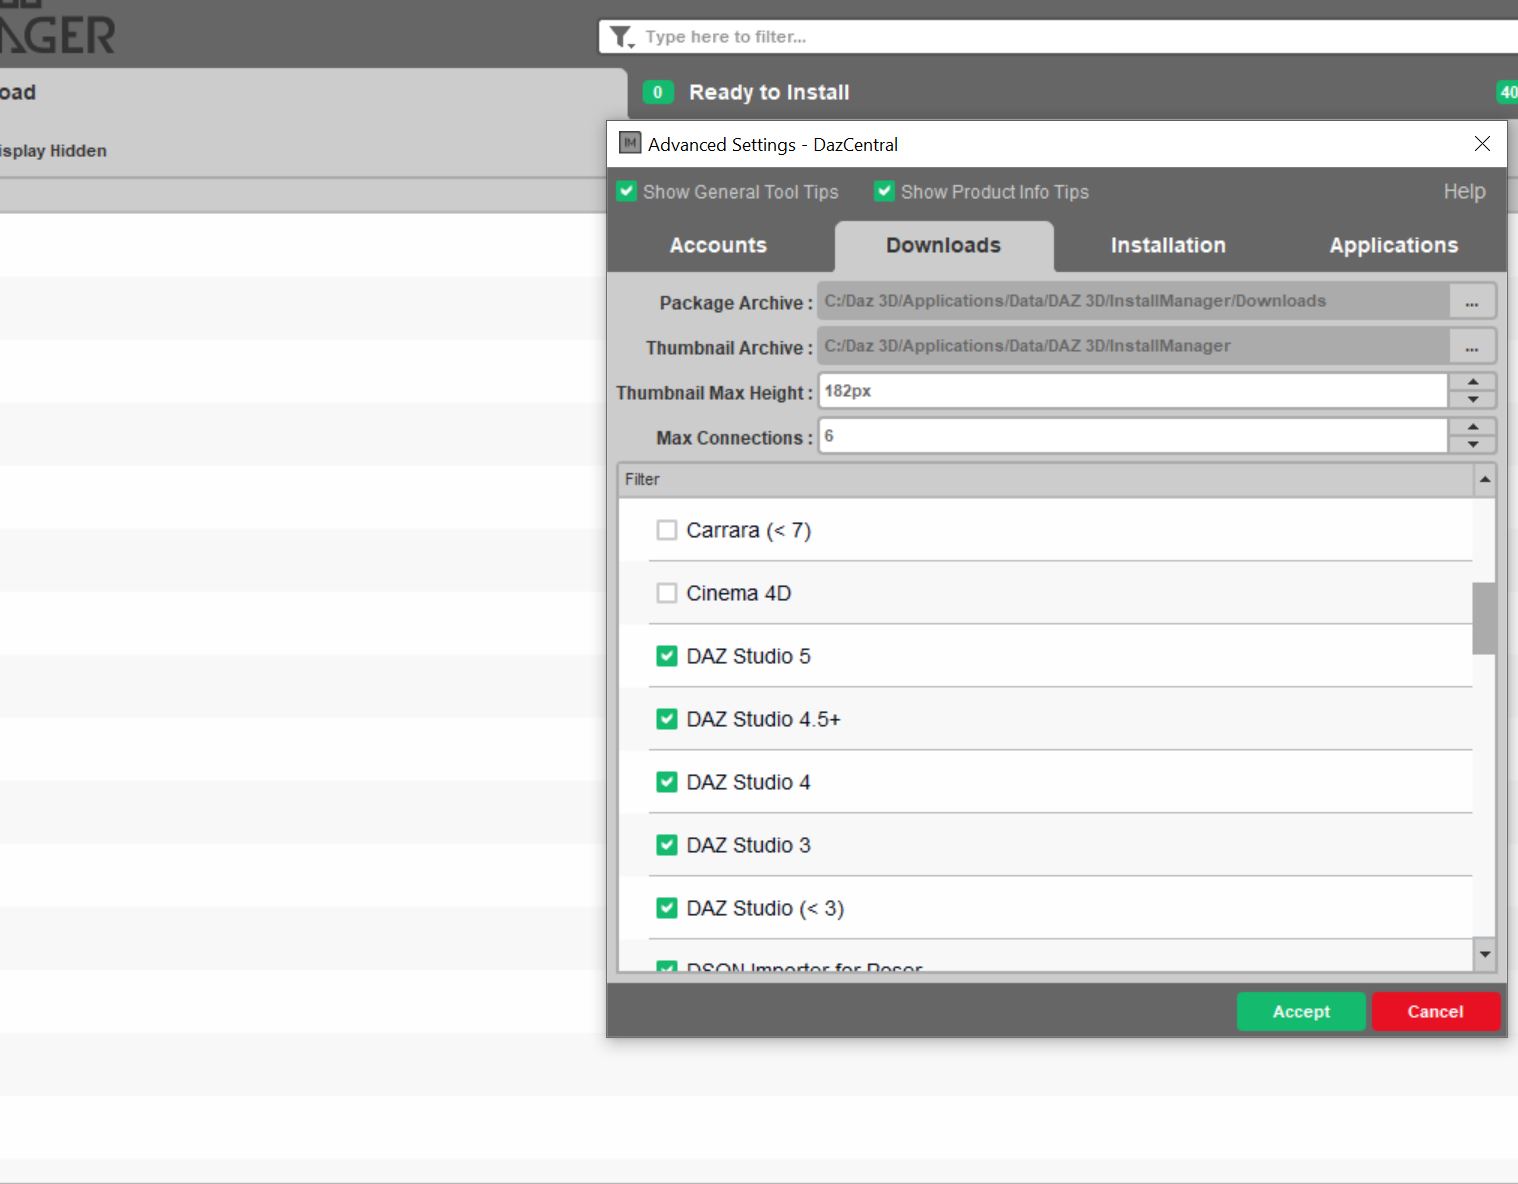Viewport: 1518px width, 1184px height.
Task: Toggle Show Product Info Tips checkbox
Action: click(x=884, y=191)
